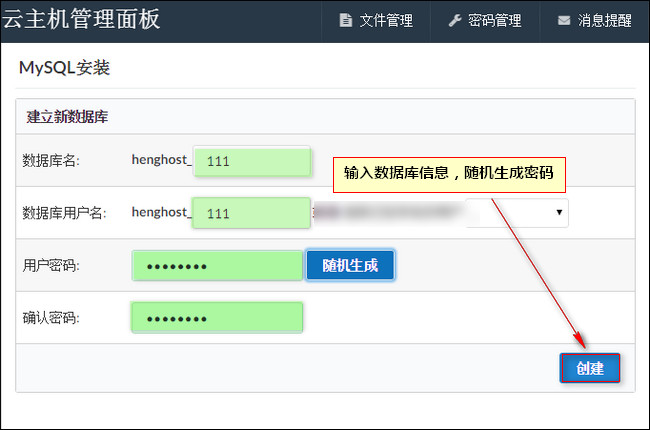Click the wrench icon beside 密码管理
Viewport: 650px width, 430px height.
pyautogui.click(x=454, y=21)
